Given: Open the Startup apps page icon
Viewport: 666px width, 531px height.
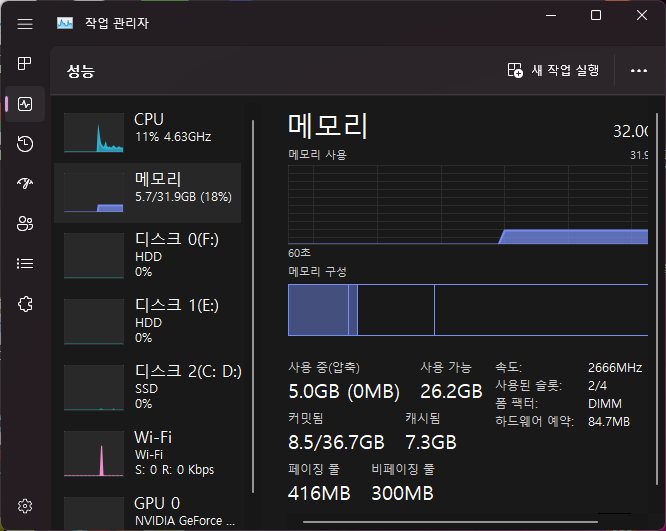Looking at the screenshot, I should coord(25,184).
